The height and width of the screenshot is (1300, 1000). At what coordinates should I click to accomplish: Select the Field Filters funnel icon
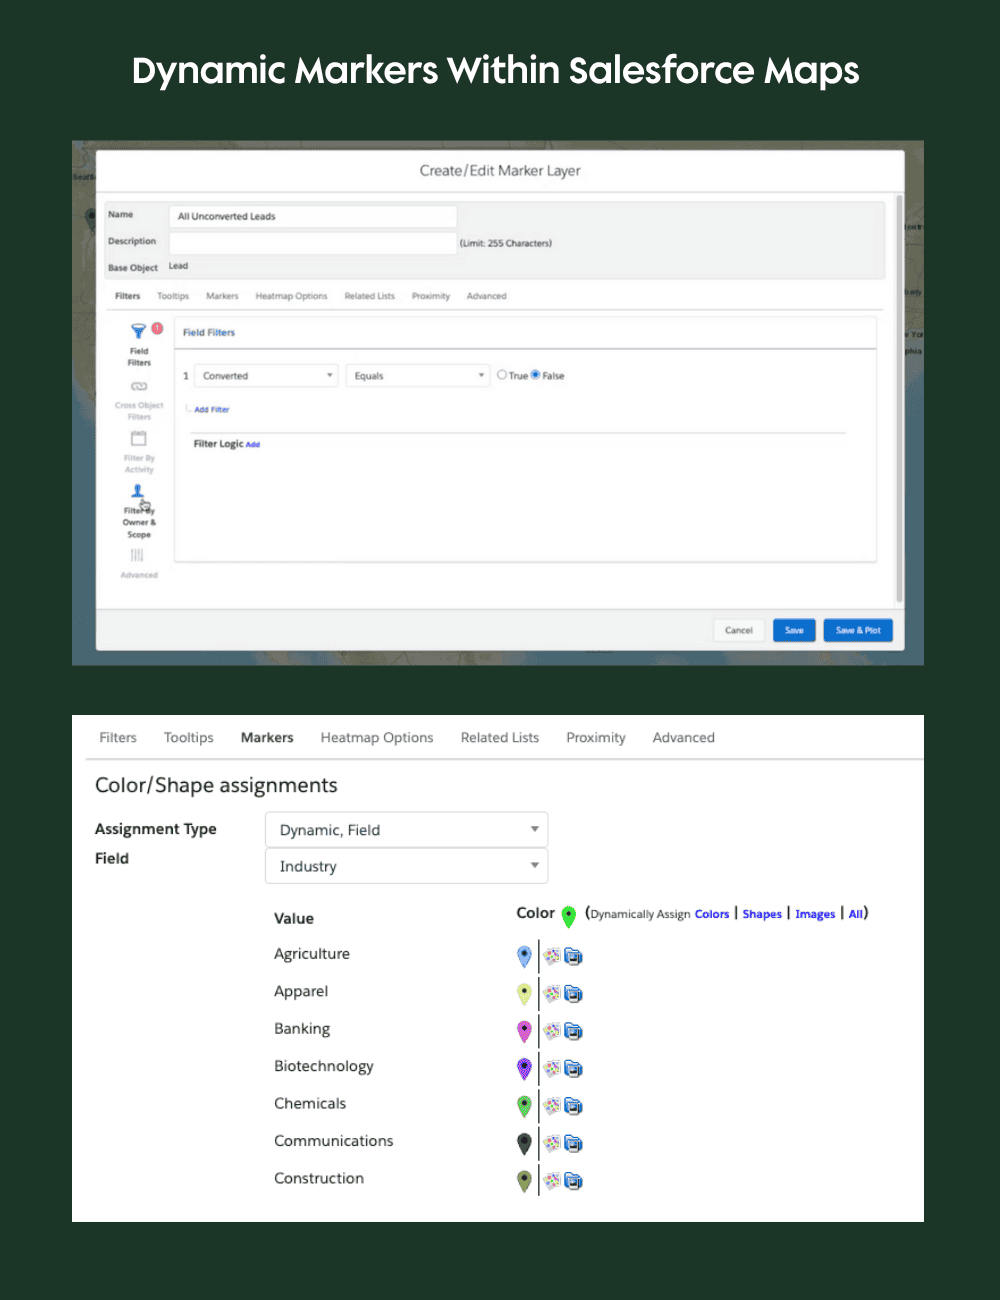pos(138,330)
